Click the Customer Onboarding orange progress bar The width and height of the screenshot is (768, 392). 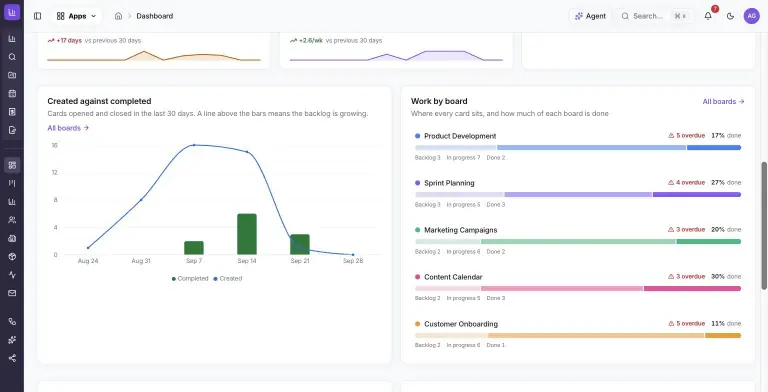tap(578, 336)
